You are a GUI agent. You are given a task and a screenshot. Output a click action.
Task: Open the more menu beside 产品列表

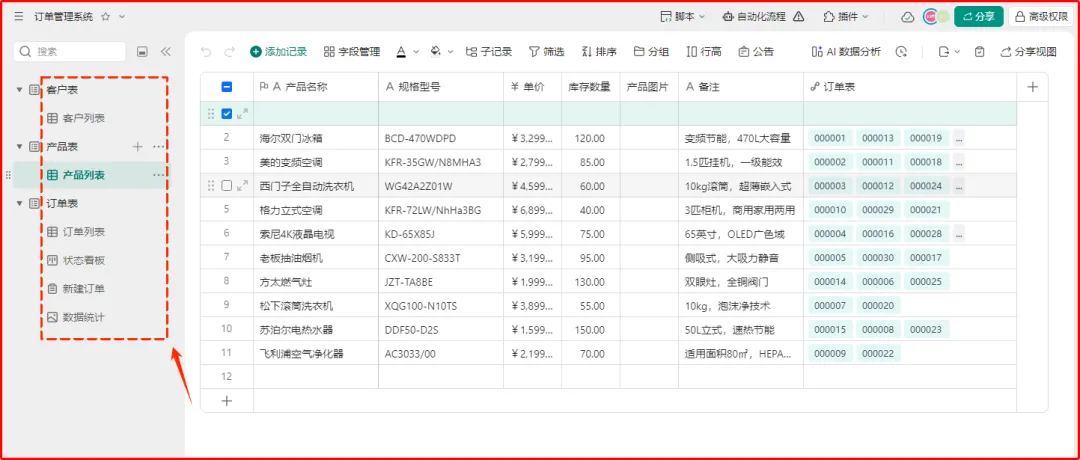coord(159,175)
